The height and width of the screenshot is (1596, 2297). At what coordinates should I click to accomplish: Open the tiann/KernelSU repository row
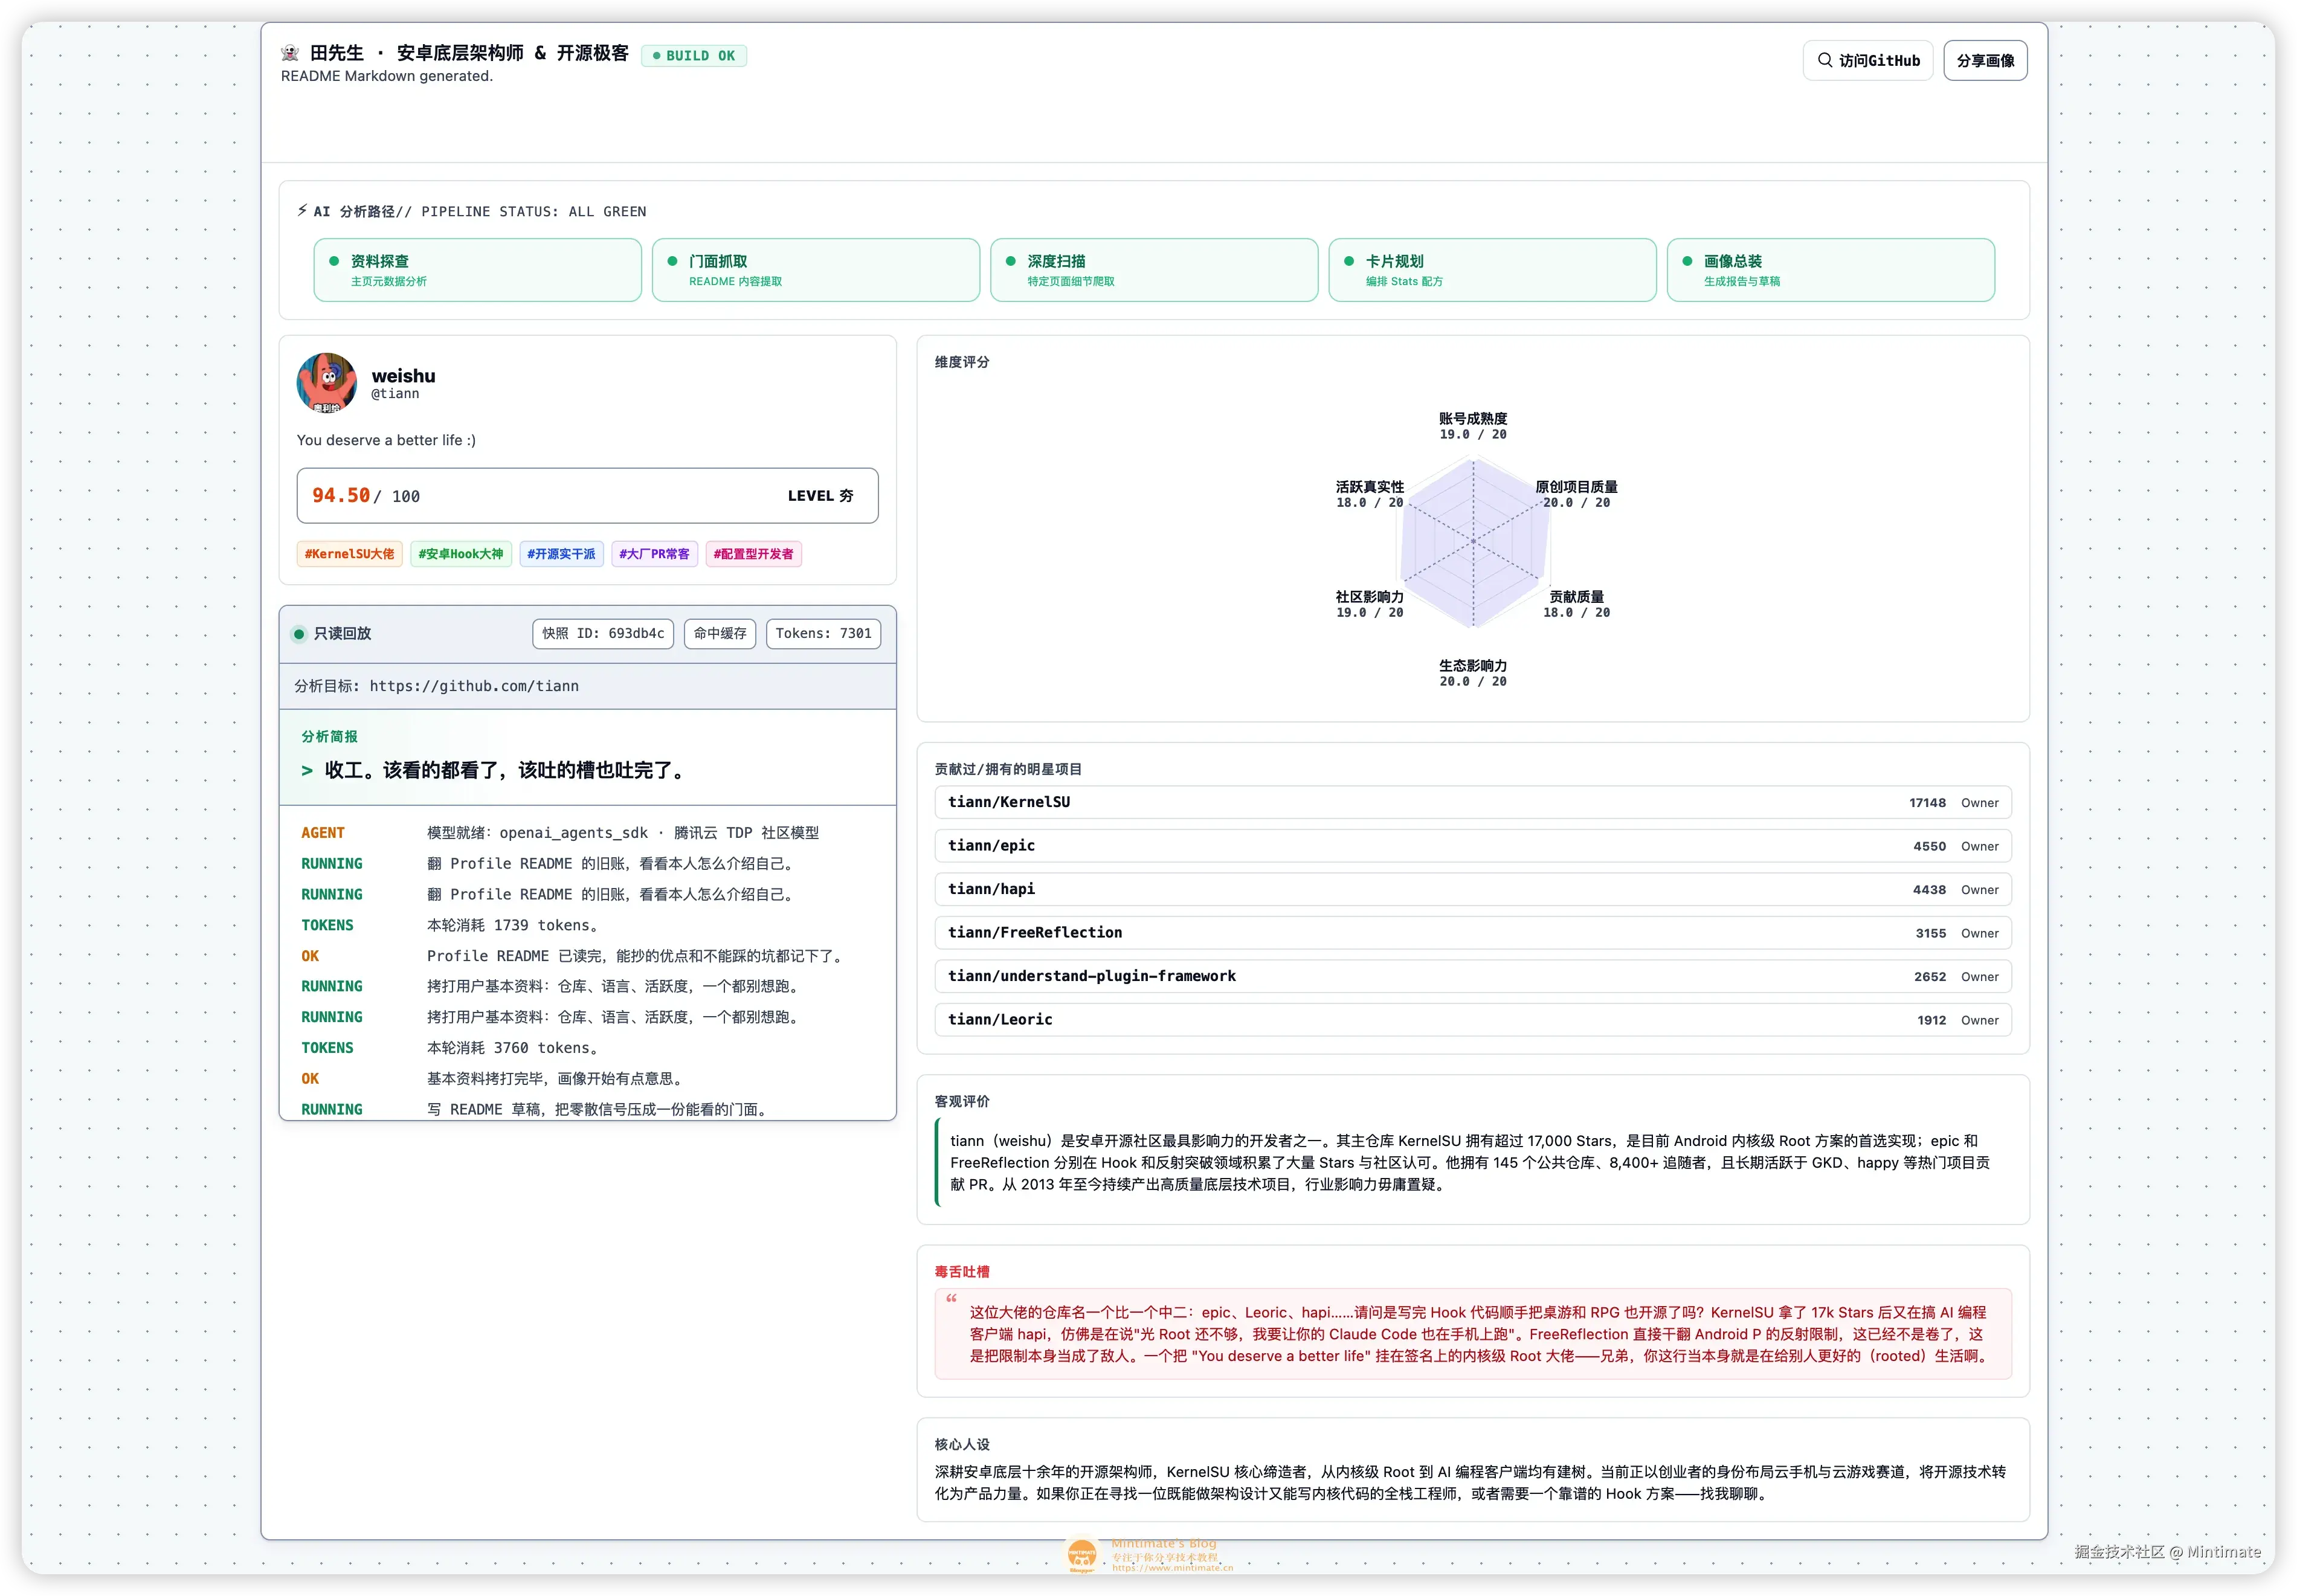click(x=1472, y=802)
